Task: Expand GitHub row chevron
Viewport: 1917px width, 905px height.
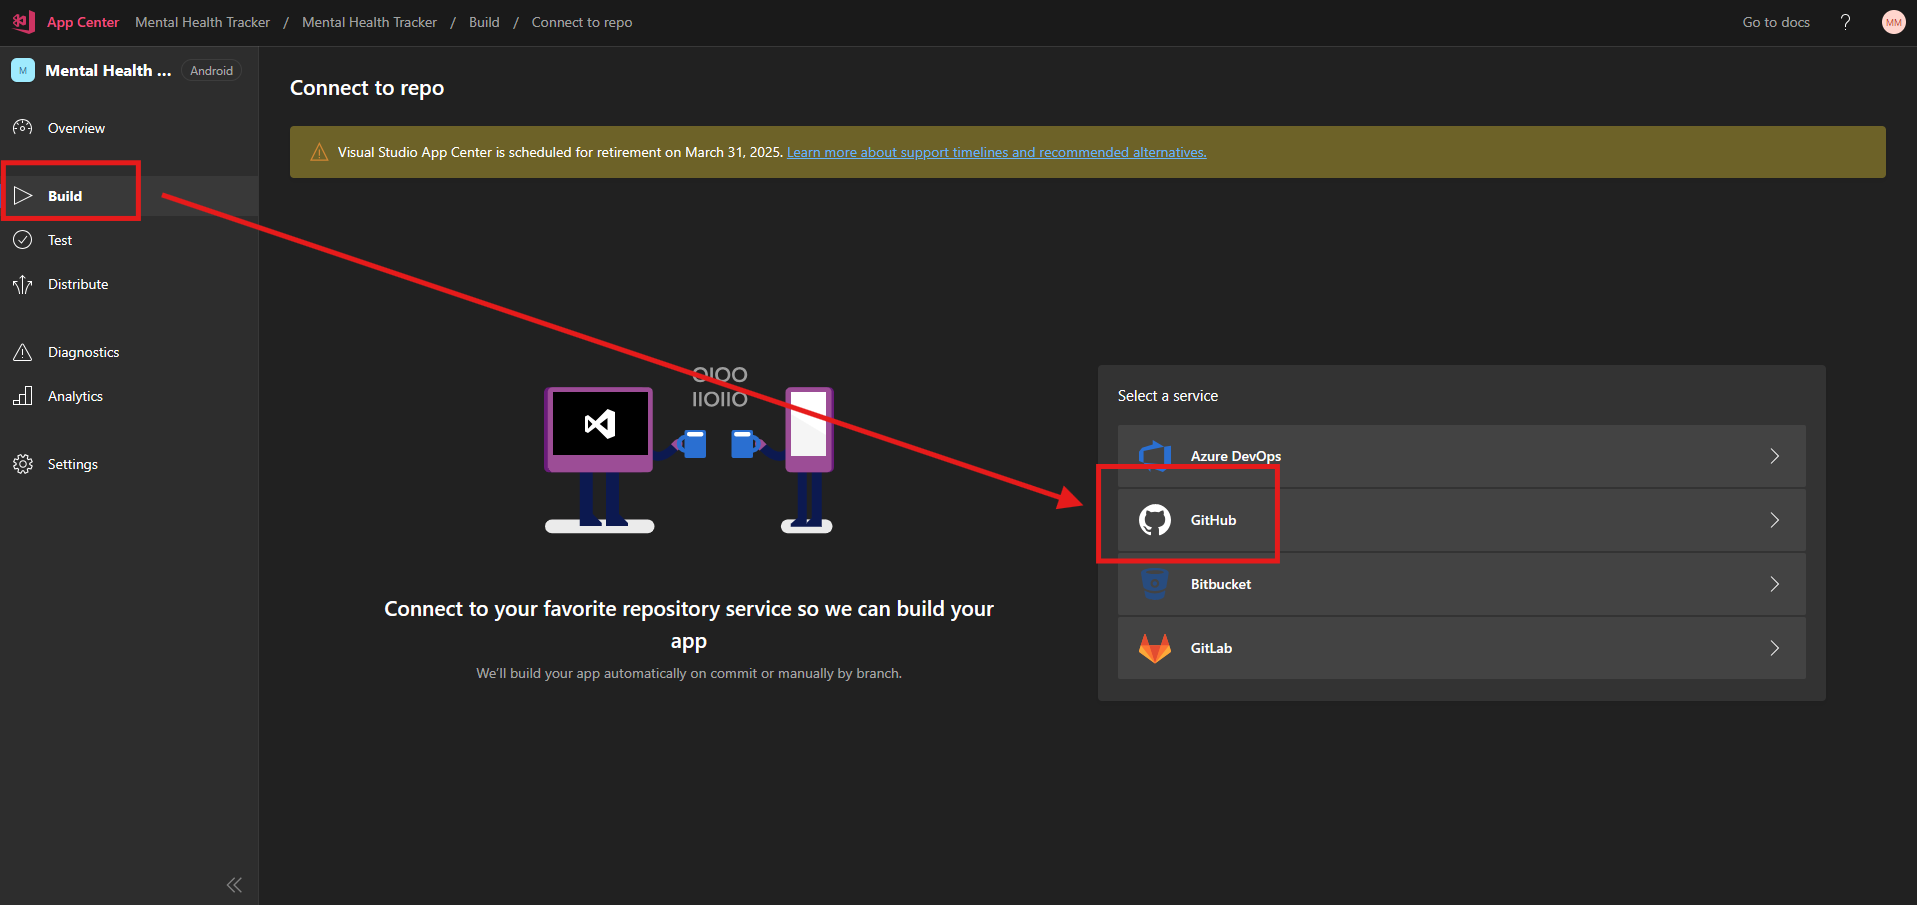Action: 1775,520
